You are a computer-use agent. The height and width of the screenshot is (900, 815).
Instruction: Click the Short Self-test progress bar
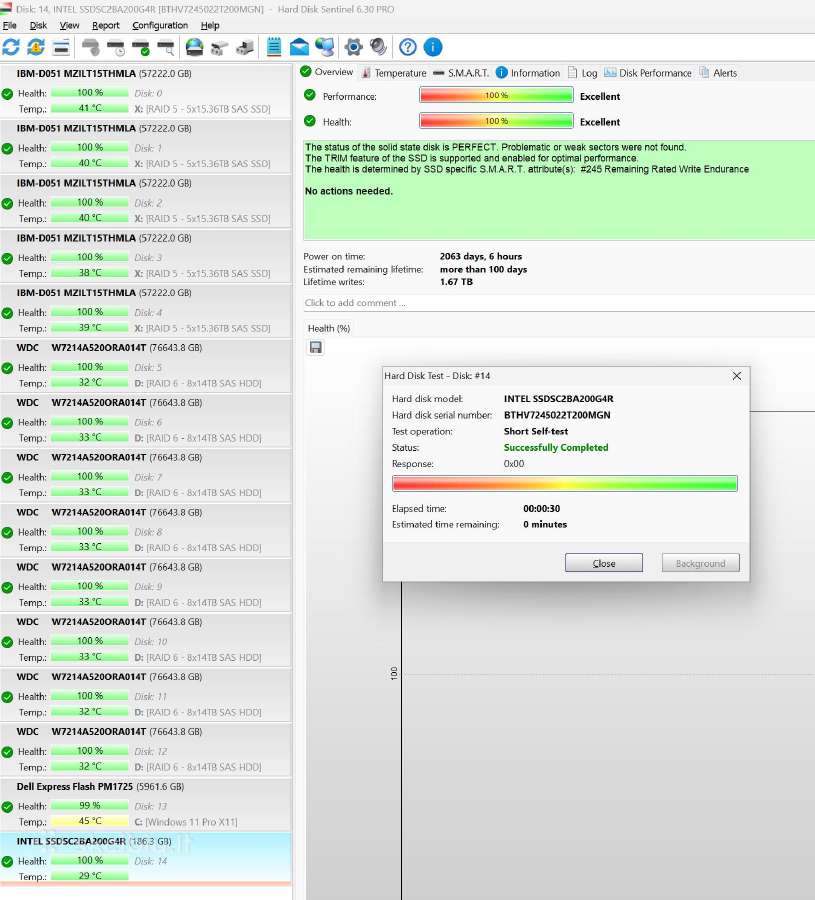pyautogui.click(x=565, y=483)
